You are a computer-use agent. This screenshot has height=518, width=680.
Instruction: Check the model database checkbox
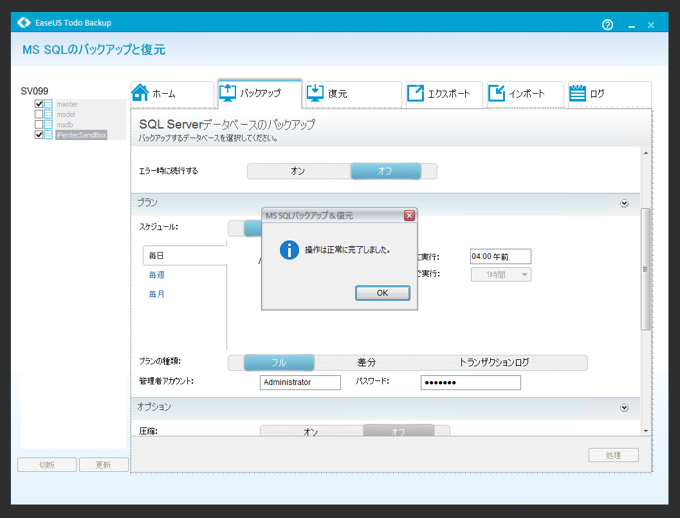click(x=39, y=114)
